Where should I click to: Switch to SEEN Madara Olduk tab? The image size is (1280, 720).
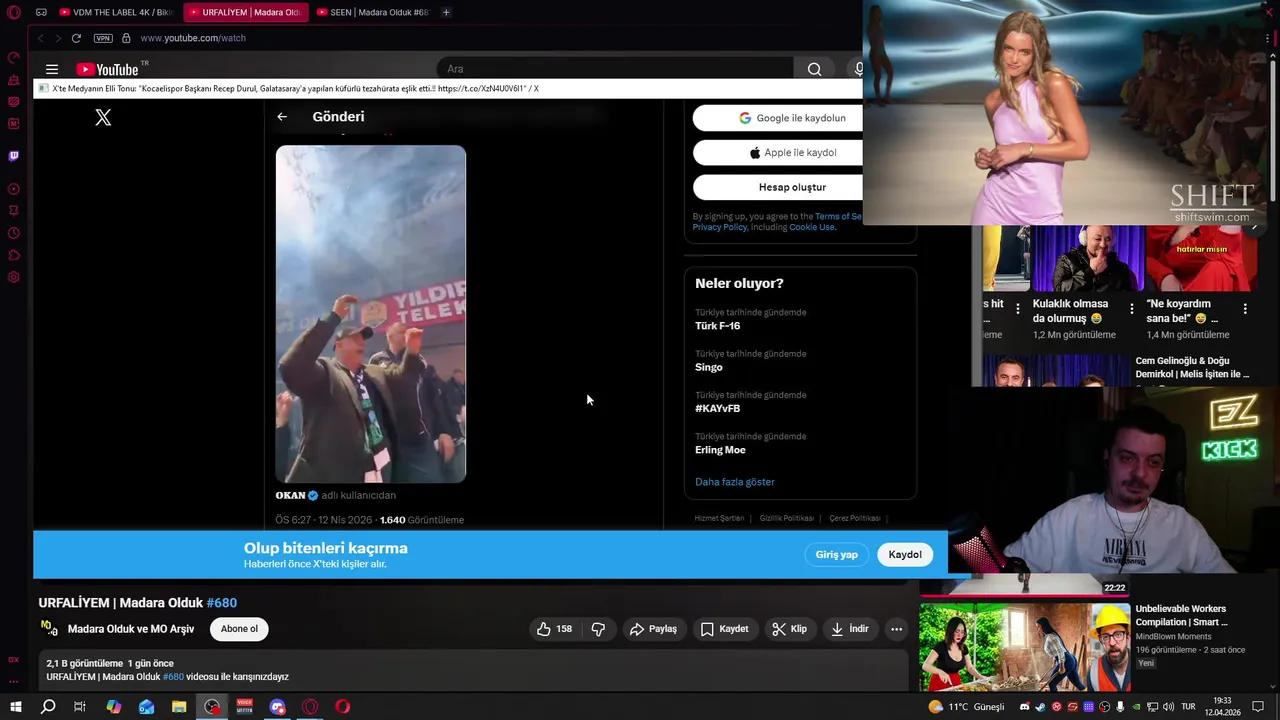coord(372,12)
